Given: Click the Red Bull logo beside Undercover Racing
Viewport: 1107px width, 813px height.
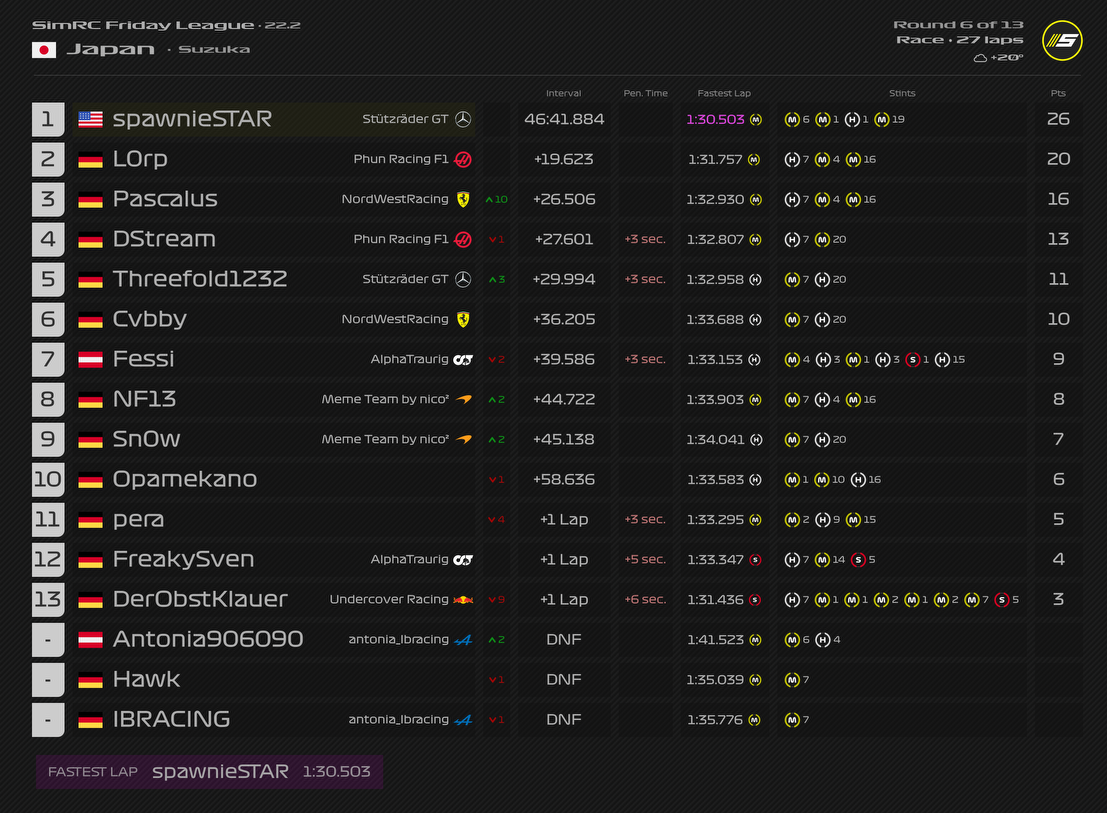Looking at the screenshot, I should pyautogui.click(x=463, y=599).
